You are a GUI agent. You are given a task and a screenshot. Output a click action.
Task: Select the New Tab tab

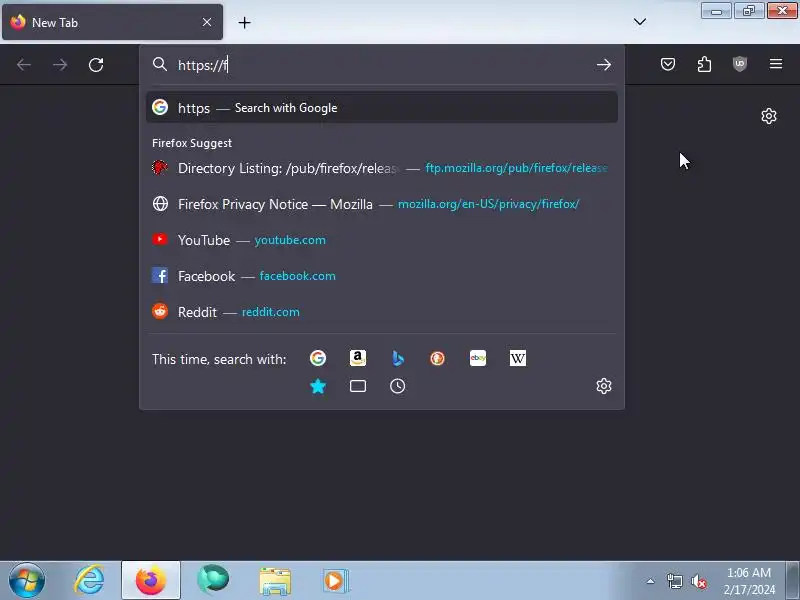[x=112, y=22]
